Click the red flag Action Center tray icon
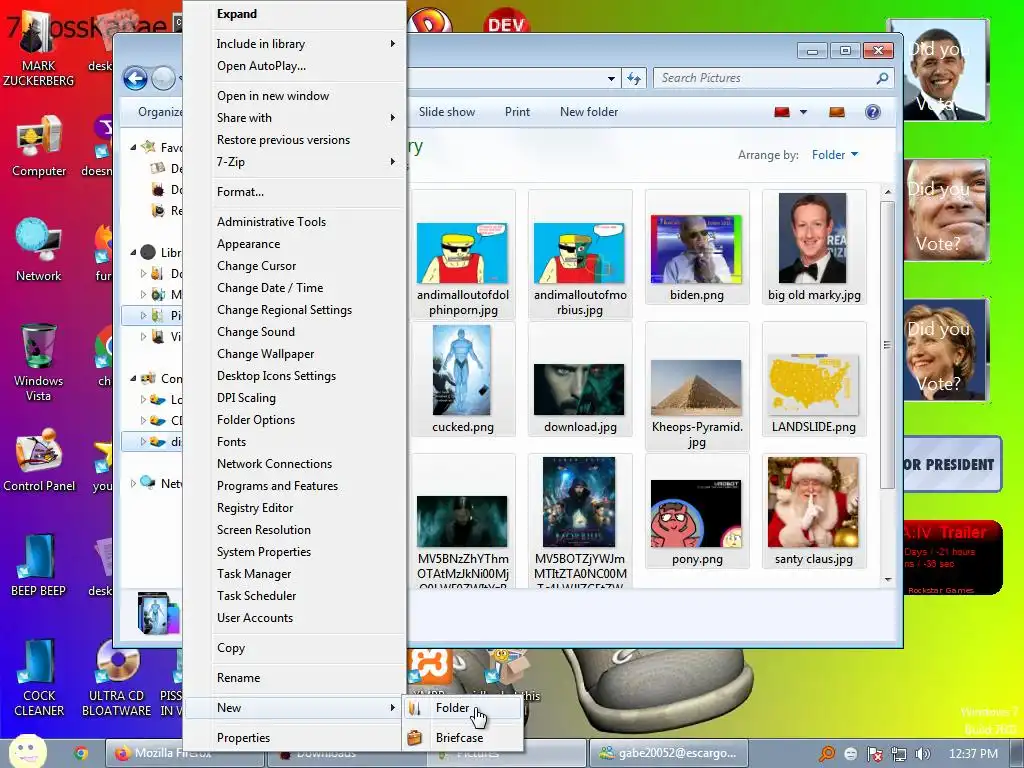 click(x=874, y=754)
